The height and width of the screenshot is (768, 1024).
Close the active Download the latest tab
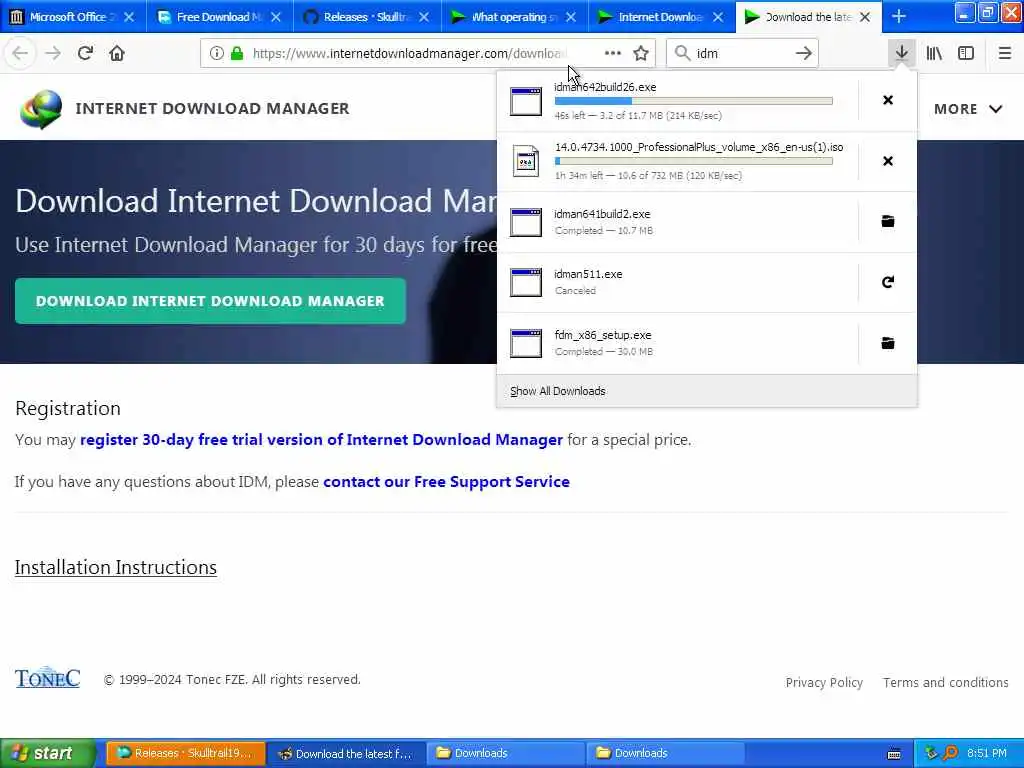coord(865,17)
